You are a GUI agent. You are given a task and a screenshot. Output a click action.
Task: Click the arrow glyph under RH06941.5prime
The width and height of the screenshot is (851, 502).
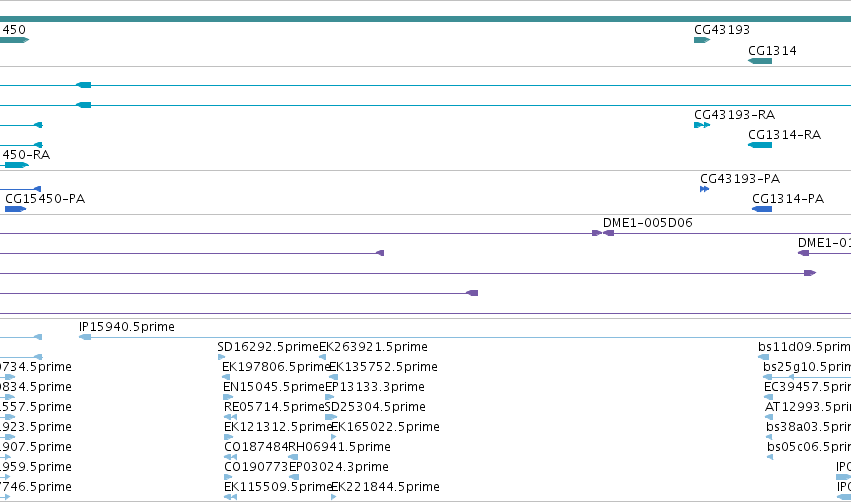(293, 457)
